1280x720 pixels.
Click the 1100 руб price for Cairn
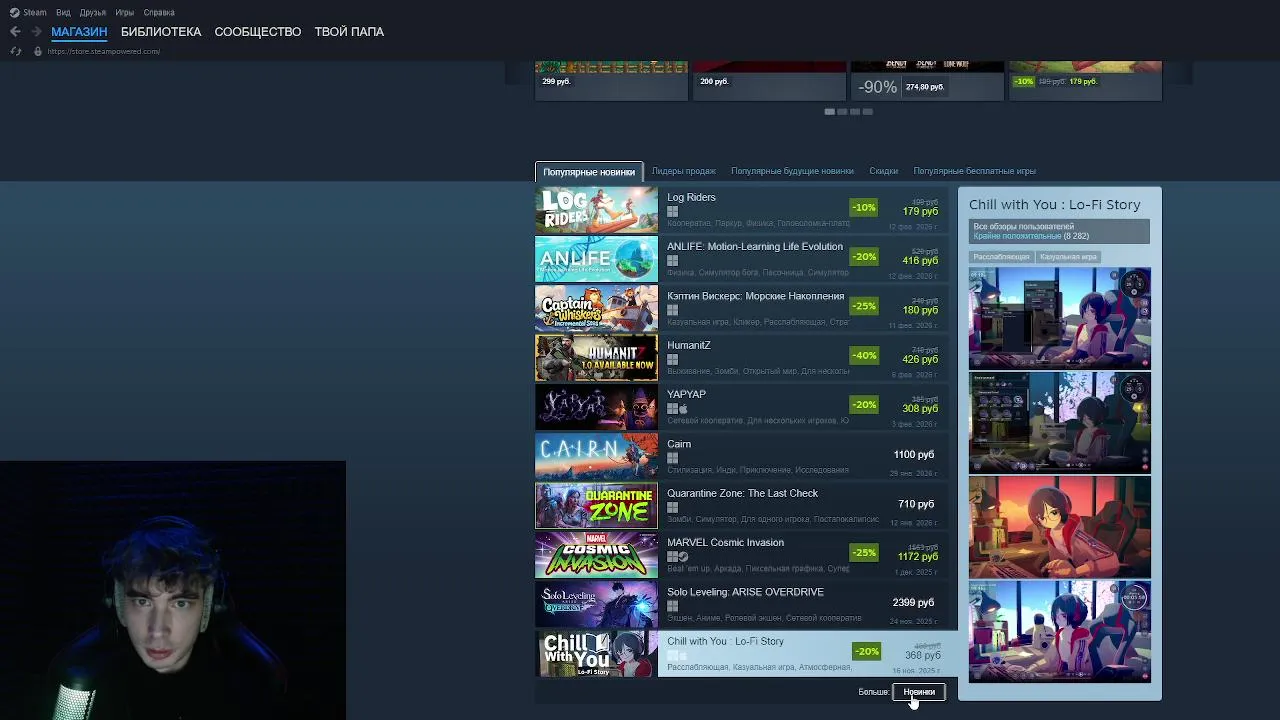913,455
